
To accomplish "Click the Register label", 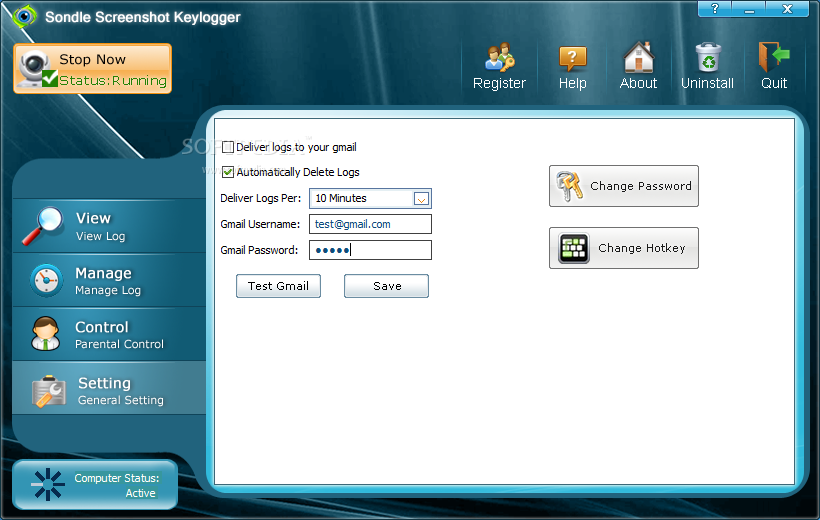I will (499, 83).
